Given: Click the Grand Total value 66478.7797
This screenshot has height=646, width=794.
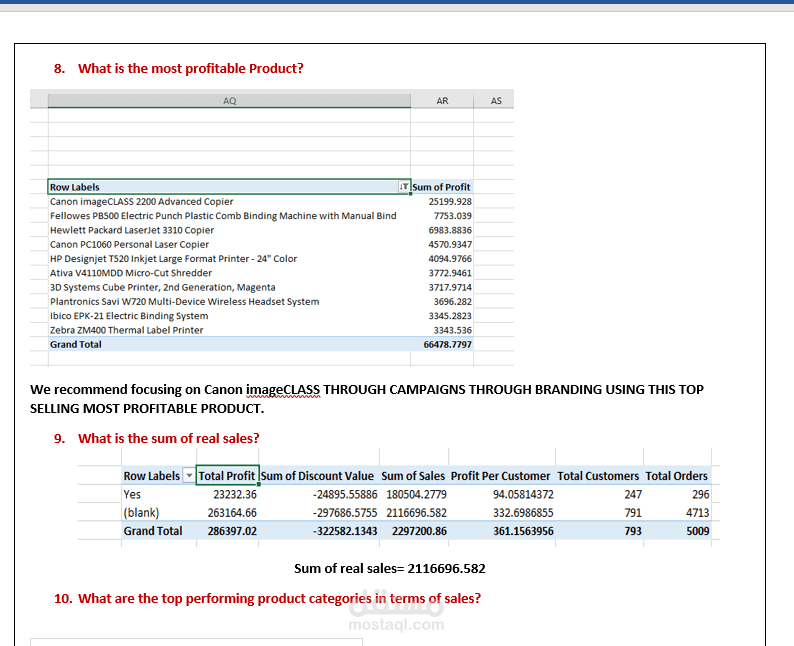Looking at the screenshot, I should click(x=447, y=344).
